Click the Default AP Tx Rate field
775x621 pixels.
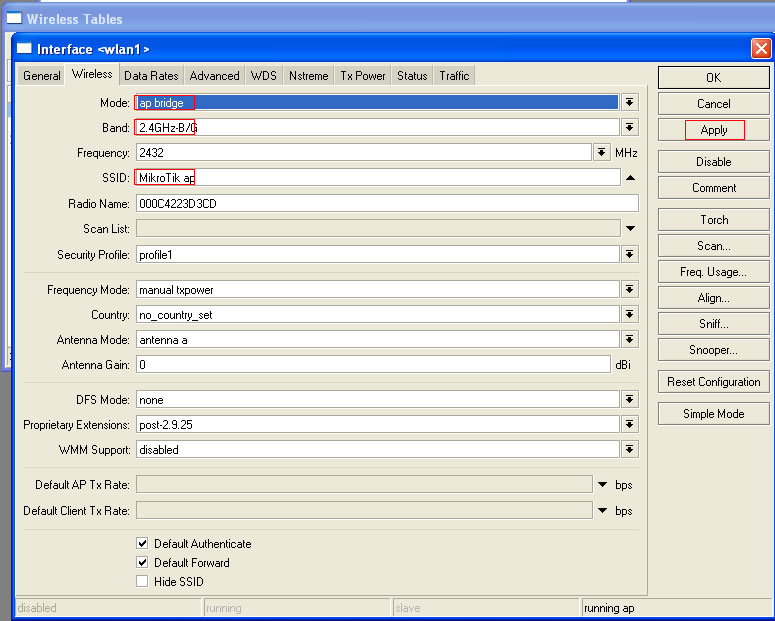pos(364,485)
